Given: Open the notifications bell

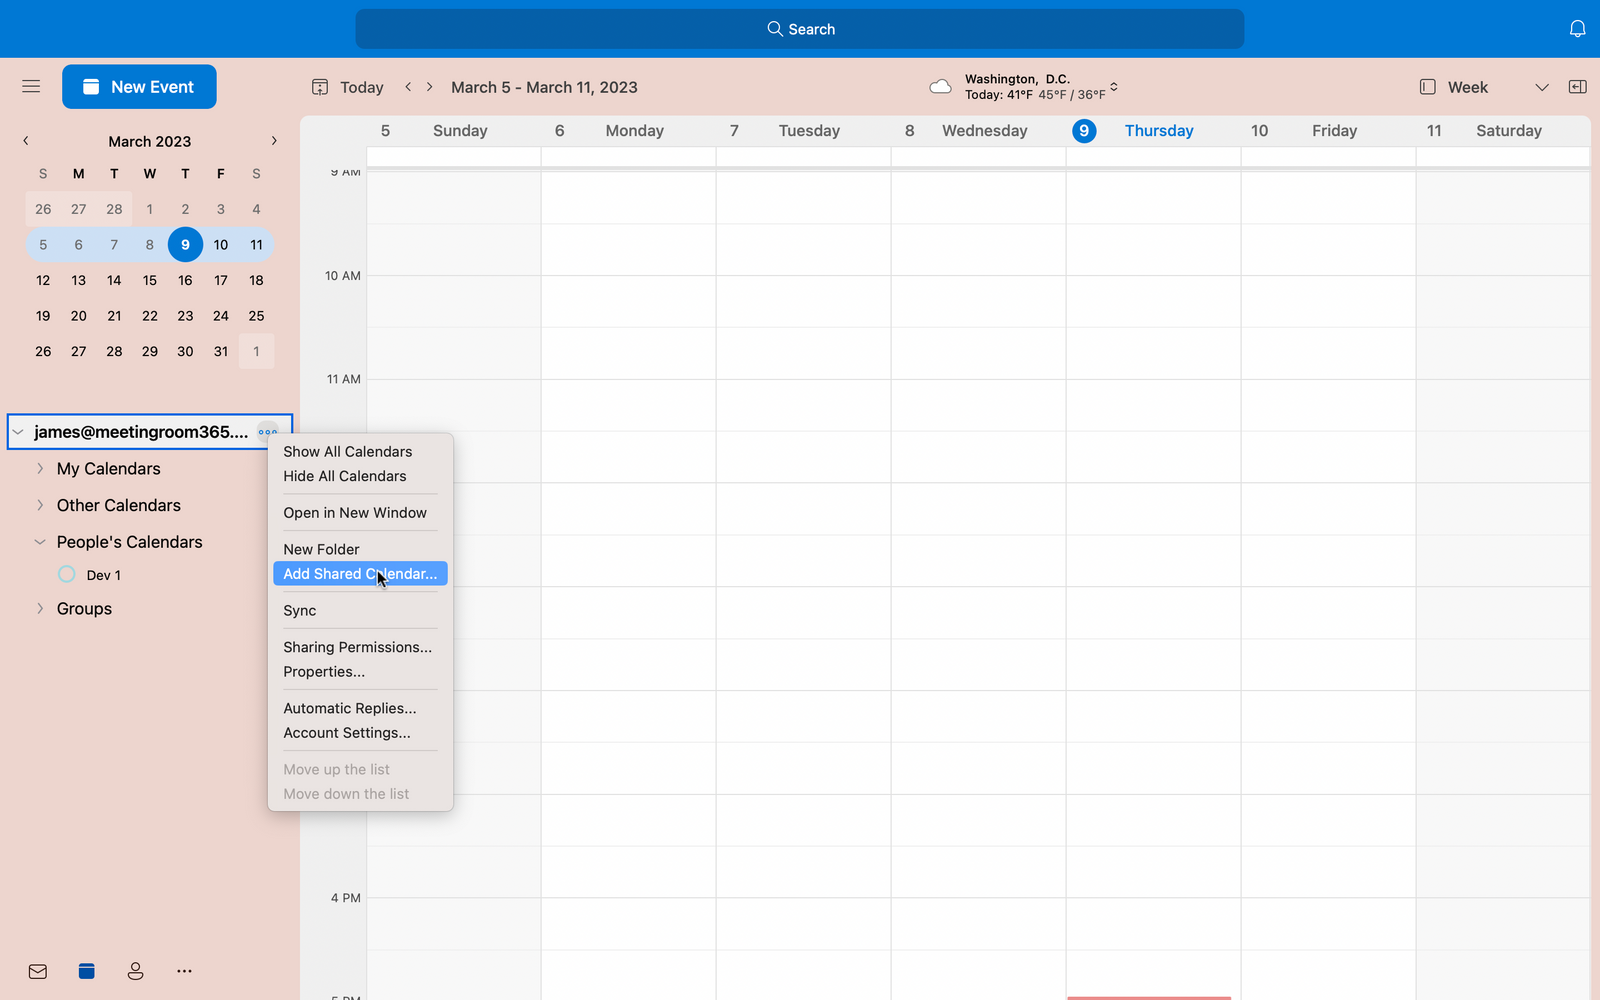Looking at the screenshot, I should pyautogui.click(x=1577, y=29).
